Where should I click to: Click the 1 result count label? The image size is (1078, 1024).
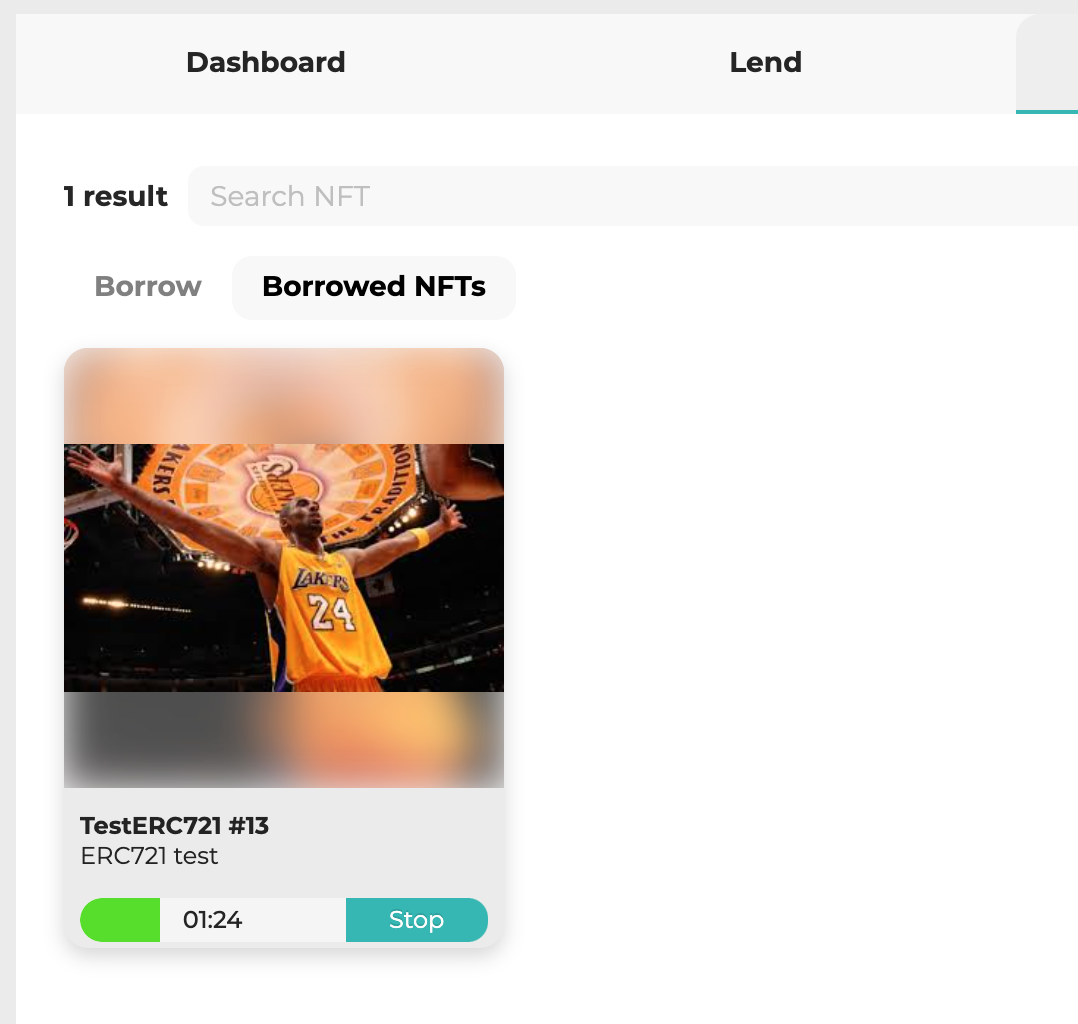(116, 196)
